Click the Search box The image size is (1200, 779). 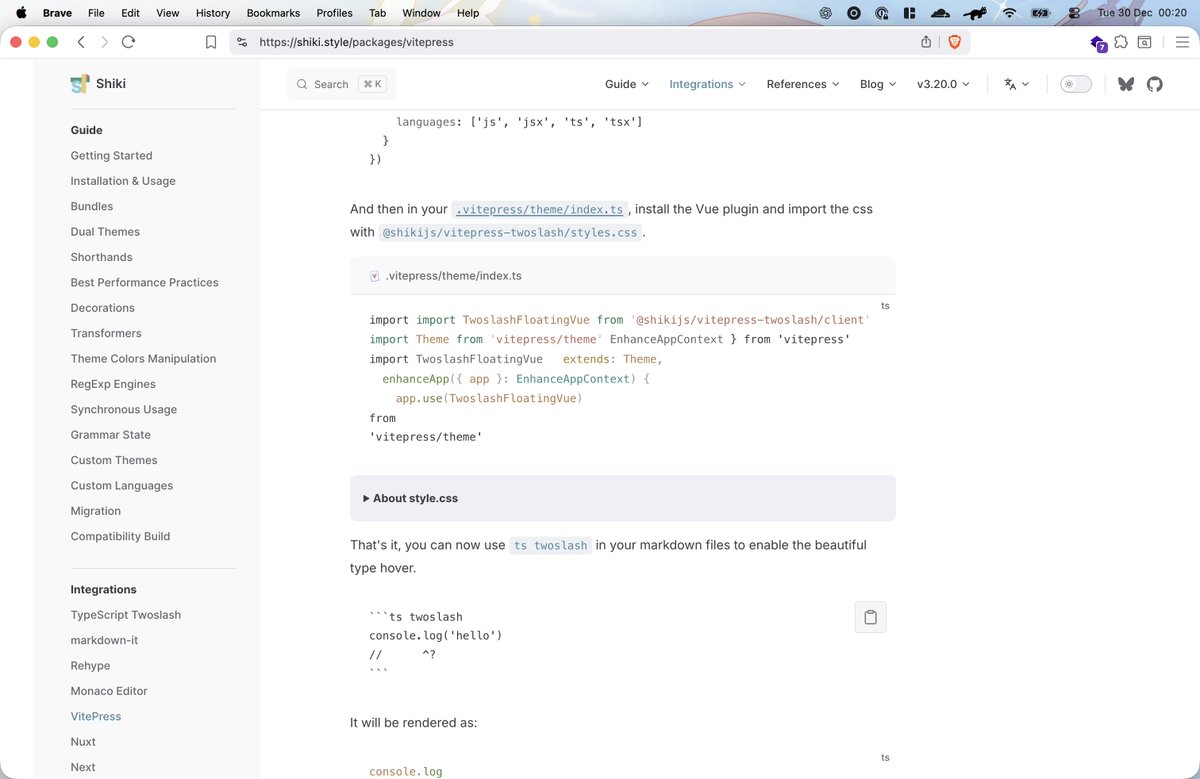341,84
